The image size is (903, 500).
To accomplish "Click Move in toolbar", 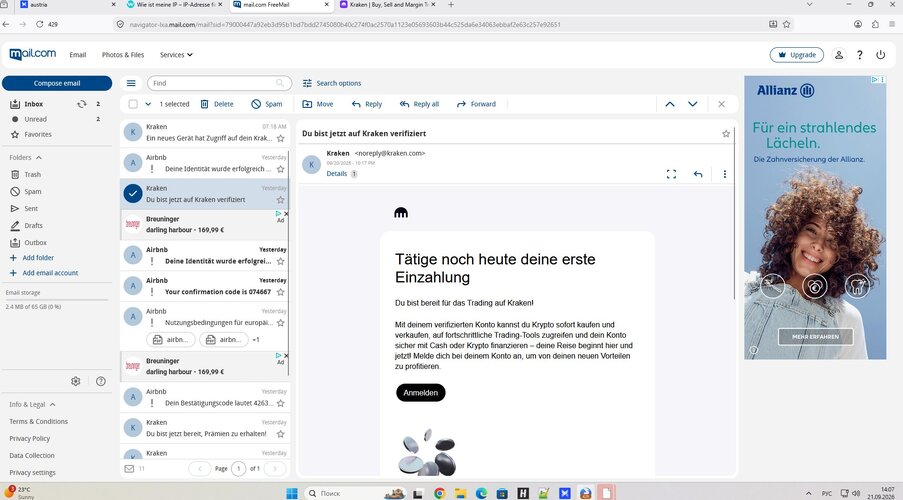I will [318, 104].
